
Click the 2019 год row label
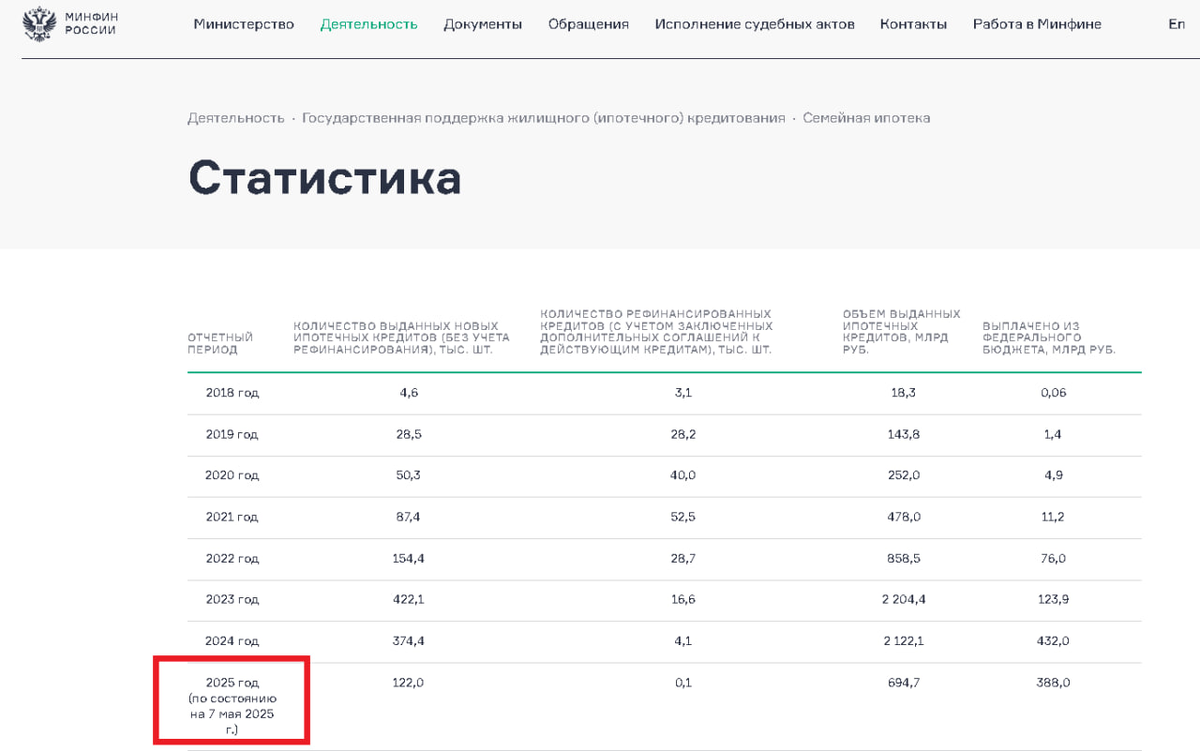click(232, 434)
